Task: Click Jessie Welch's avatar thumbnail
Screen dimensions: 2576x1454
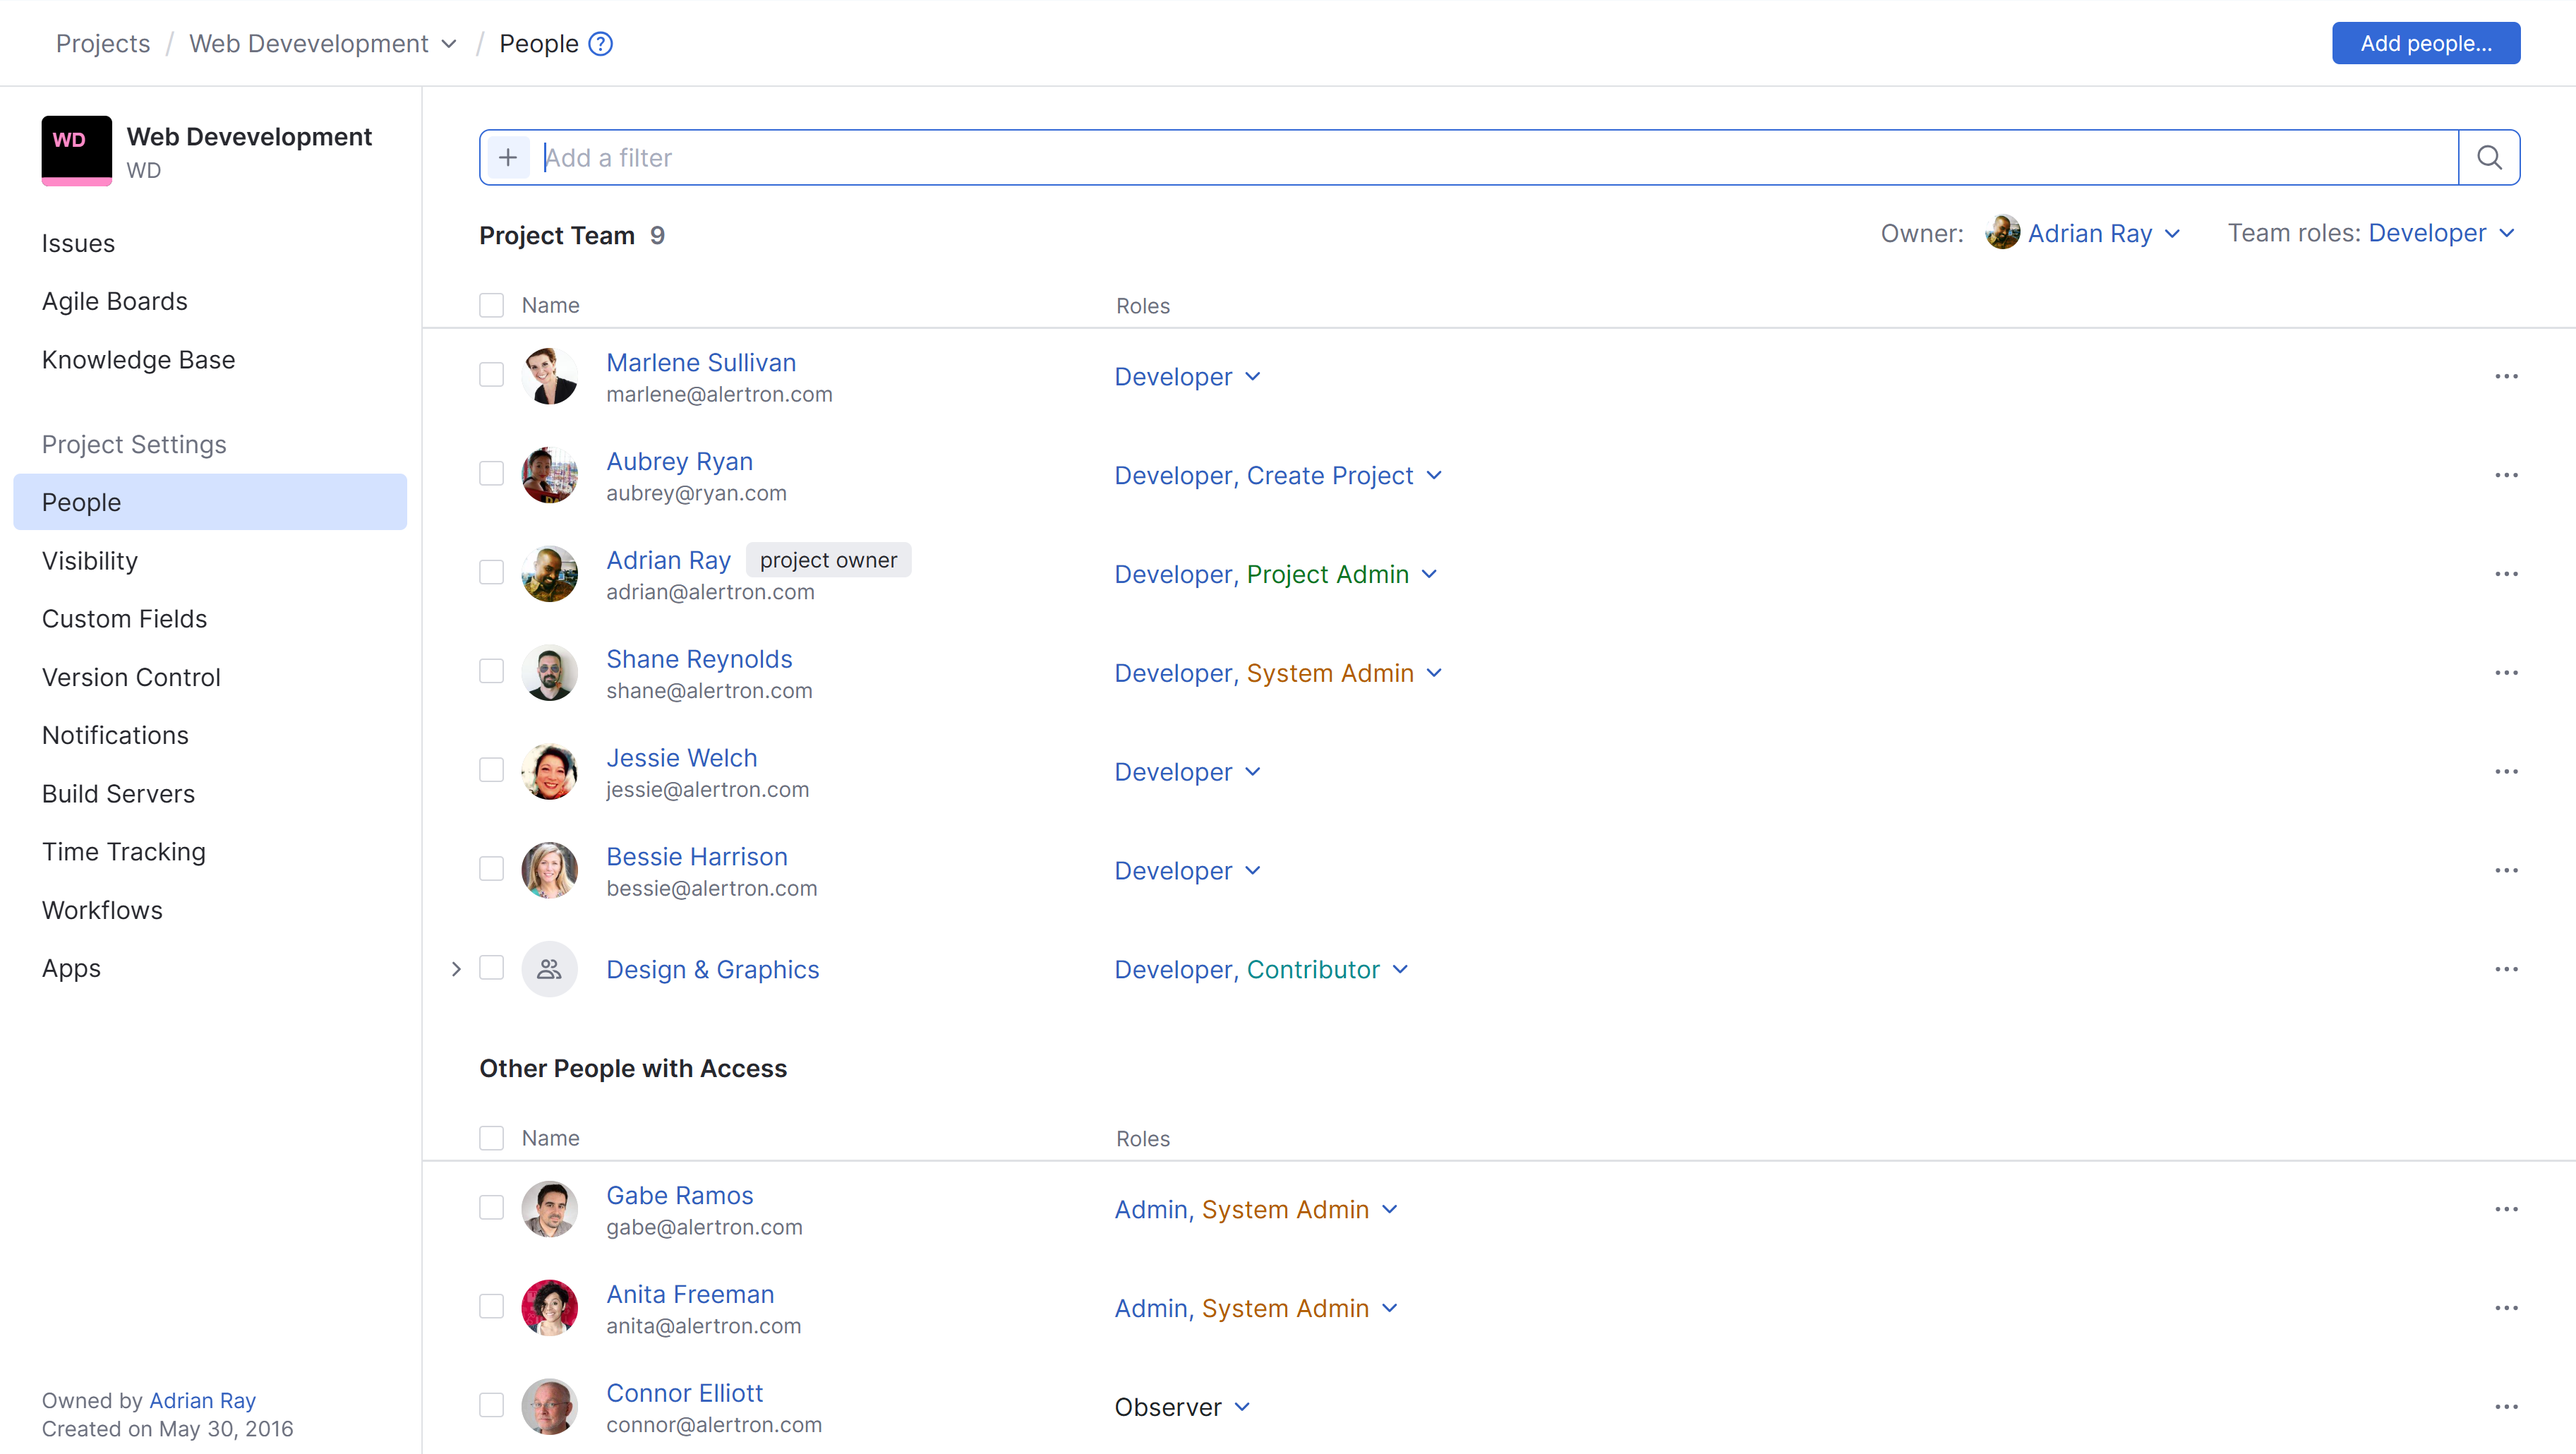Action: click(549, 771)
